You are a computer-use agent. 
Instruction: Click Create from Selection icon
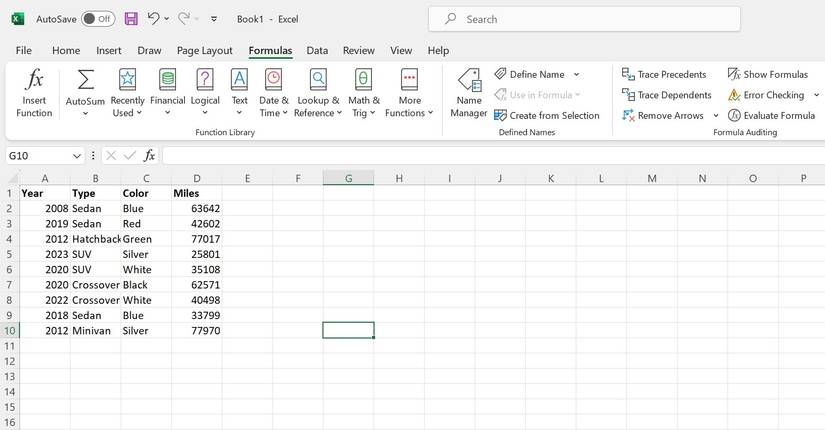500,115
